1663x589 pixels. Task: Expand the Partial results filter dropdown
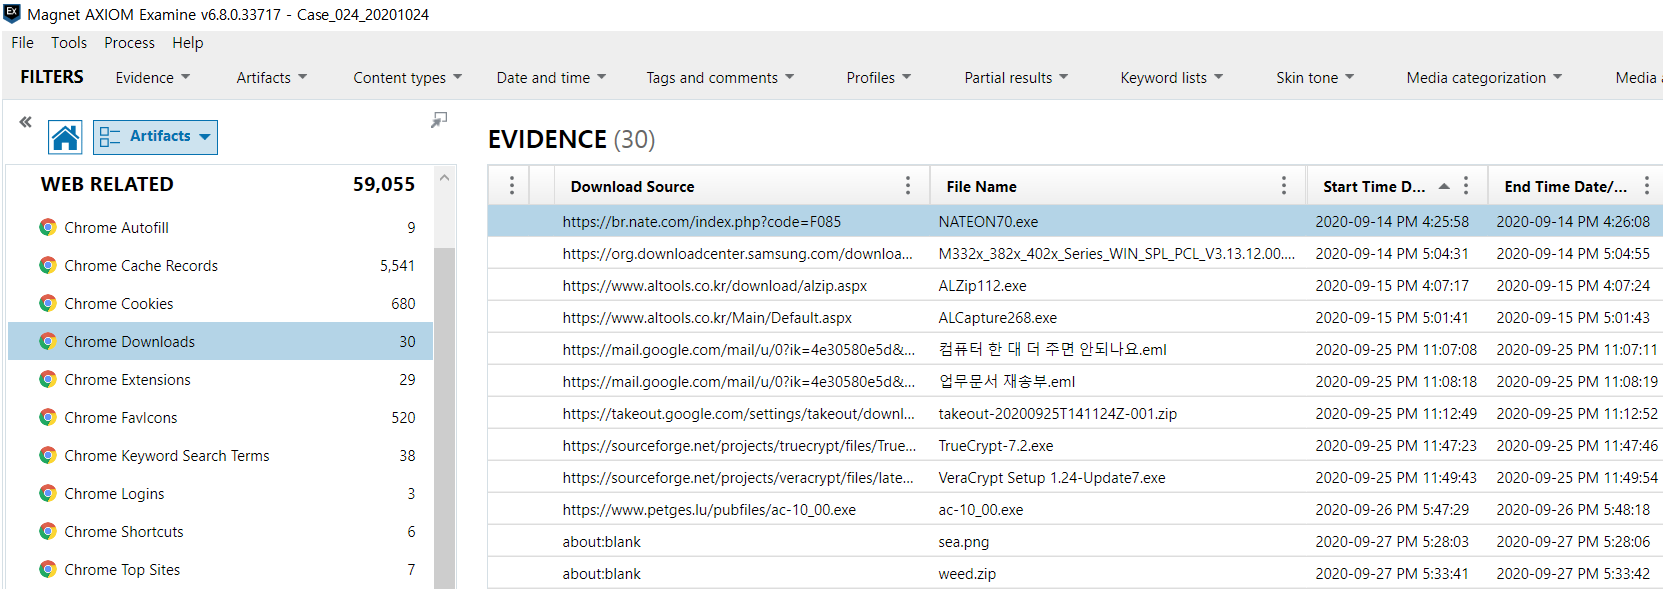(x=1016, y=77)
